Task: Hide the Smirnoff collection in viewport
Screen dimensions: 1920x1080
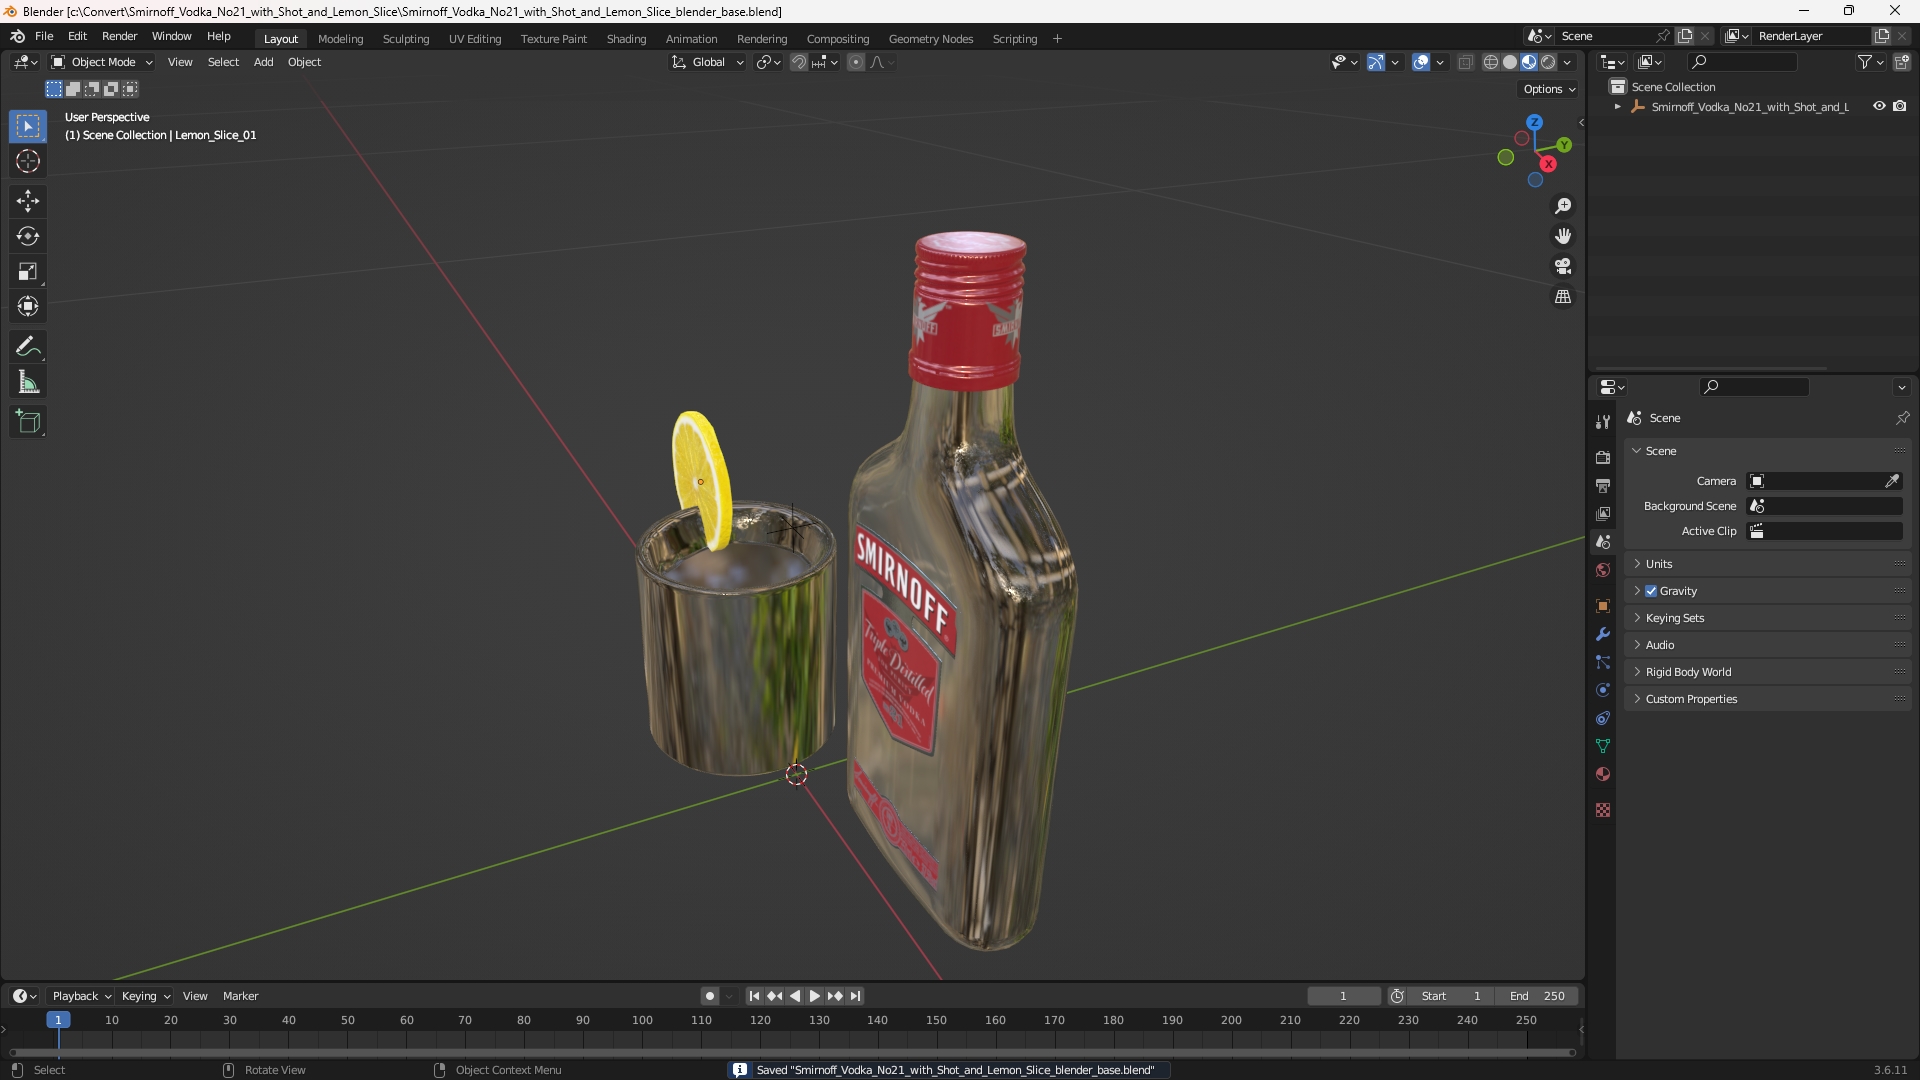Action: point(1879,106)
